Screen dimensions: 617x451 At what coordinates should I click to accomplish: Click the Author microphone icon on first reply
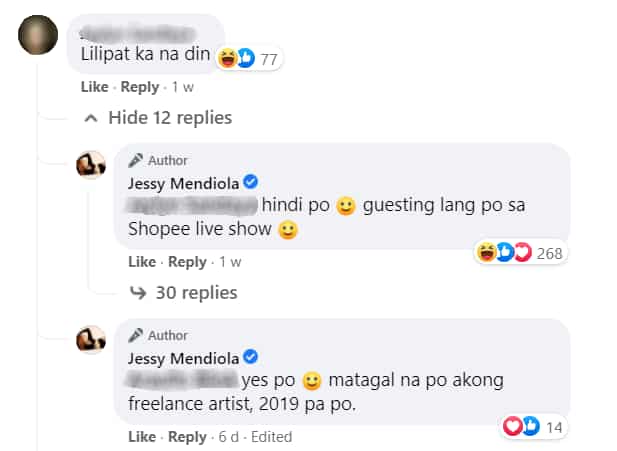tap(135, 160)
